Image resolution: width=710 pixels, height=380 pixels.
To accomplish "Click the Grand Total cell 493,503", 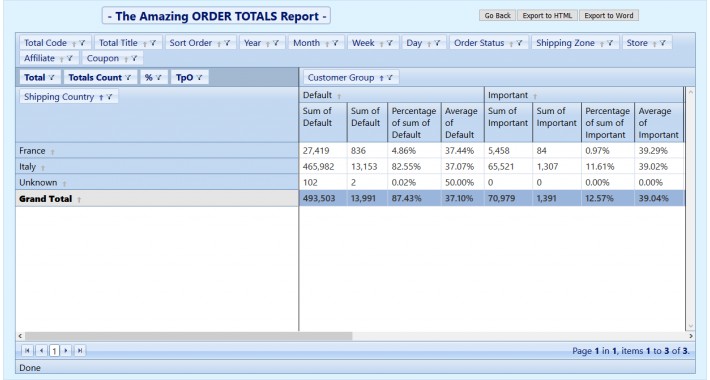I will [323, 198].
